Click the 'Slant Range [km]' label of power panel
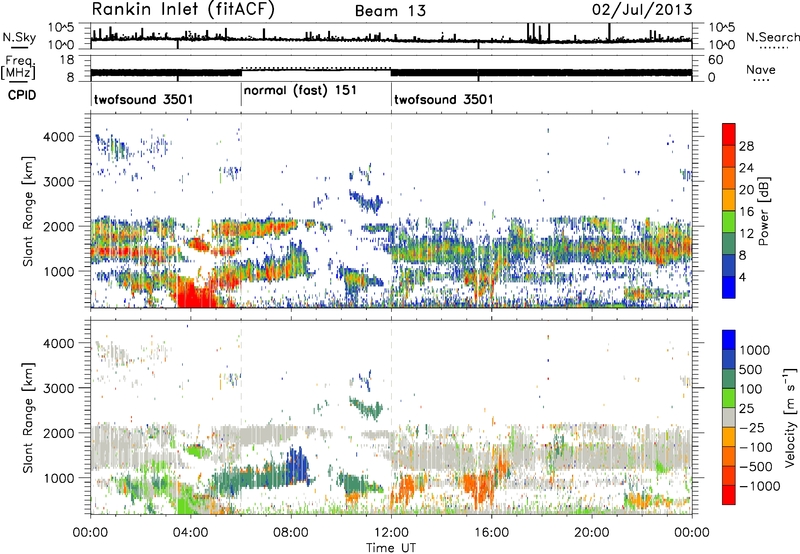The width and height of the screenshot is (800, 554). click(28, 211)
